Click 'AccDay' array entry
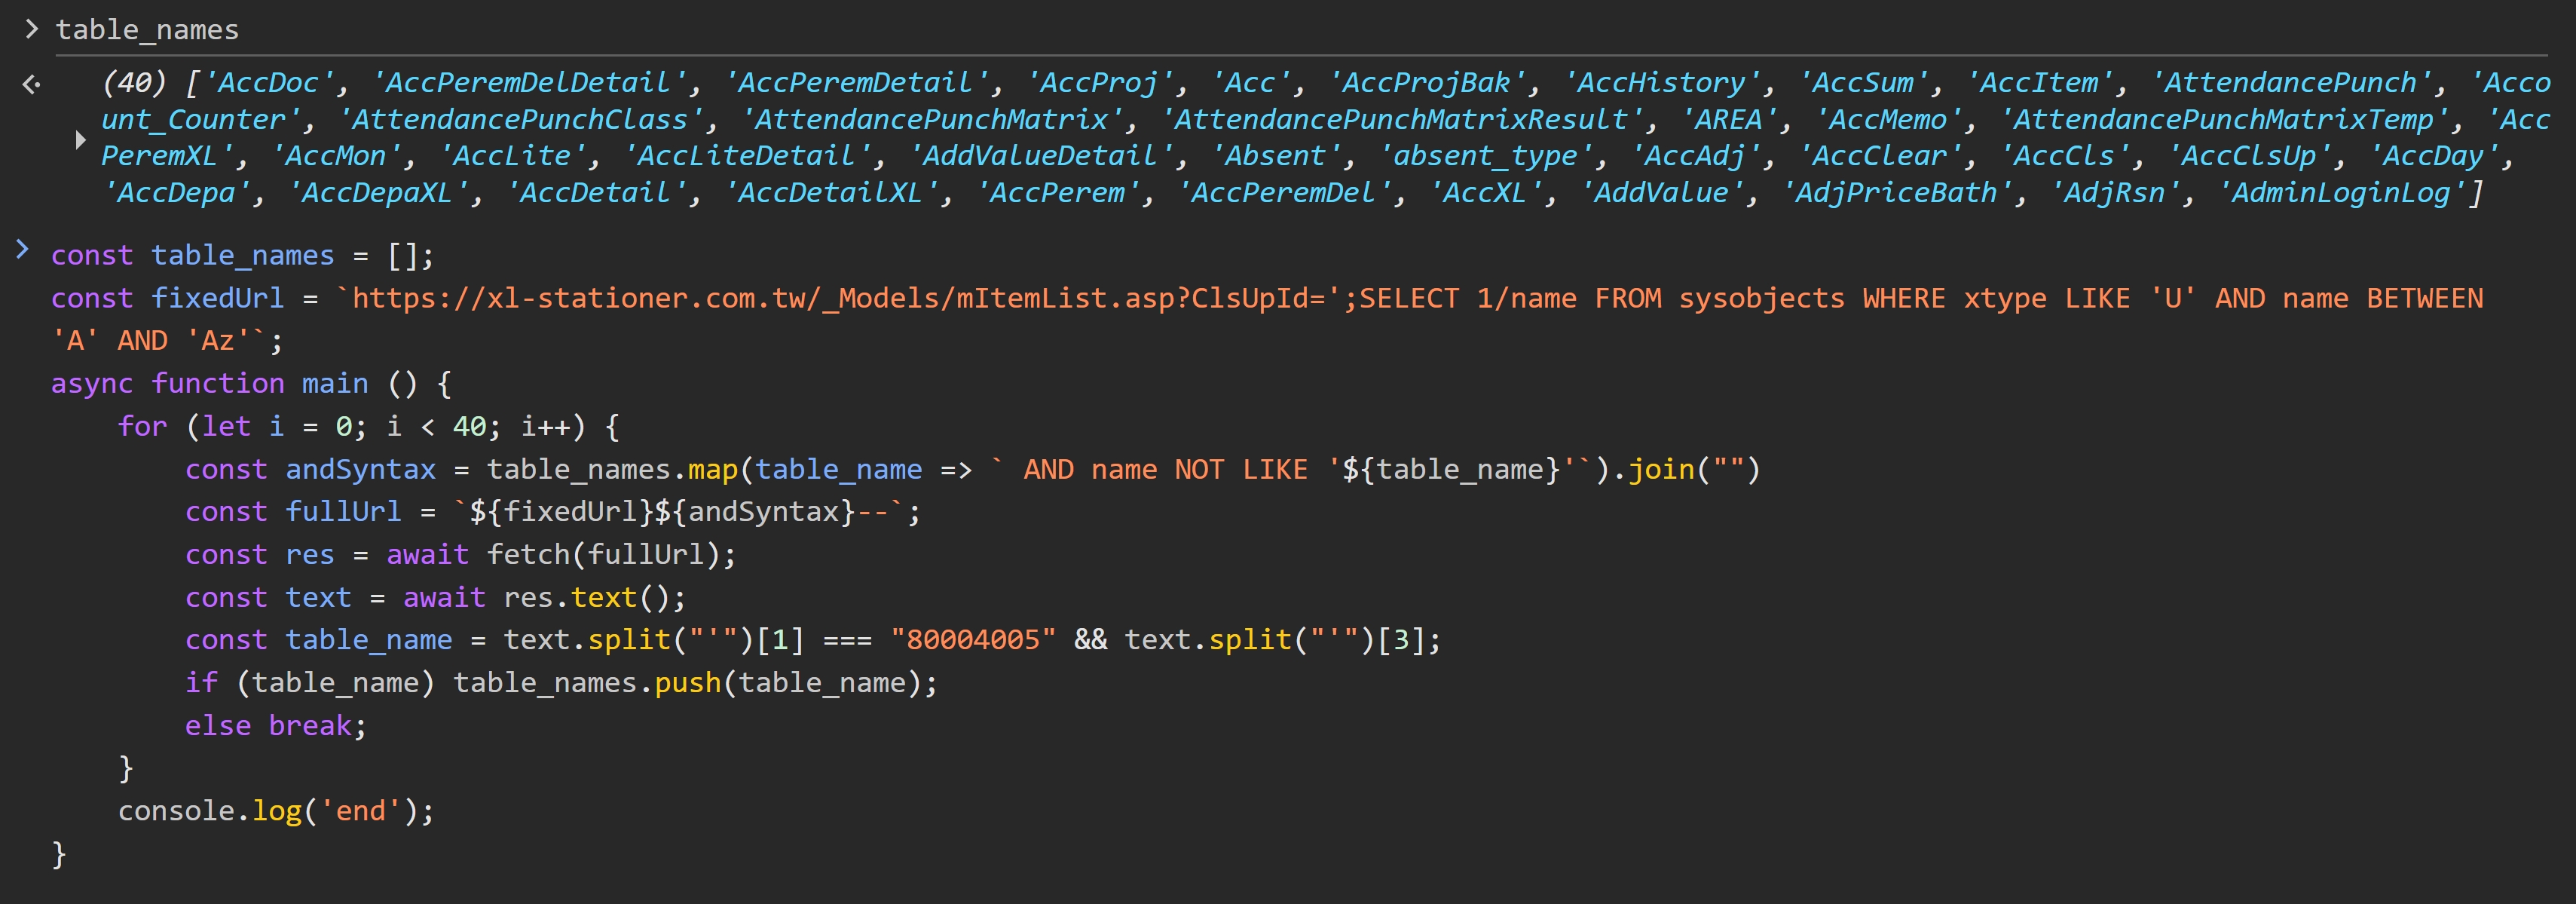Screen dimensions: 2576x904 click(2435, 157)
